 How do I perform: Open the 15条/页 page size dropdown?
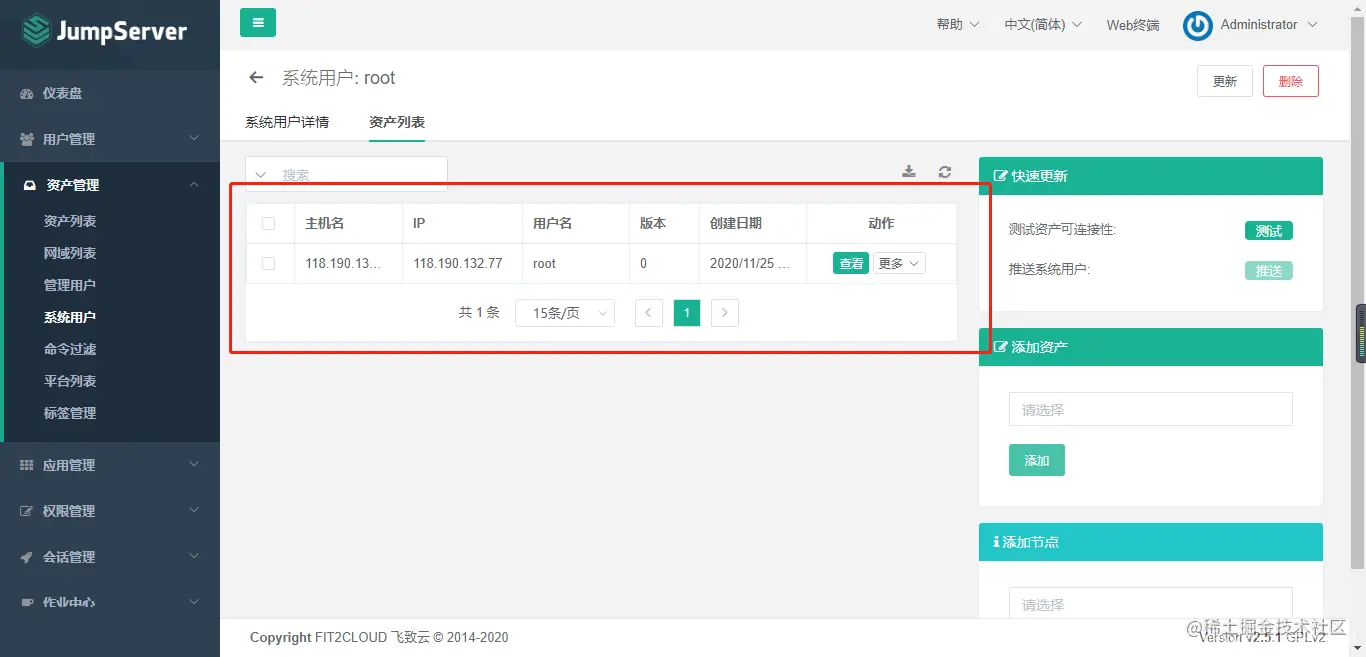tap(564, 312)
